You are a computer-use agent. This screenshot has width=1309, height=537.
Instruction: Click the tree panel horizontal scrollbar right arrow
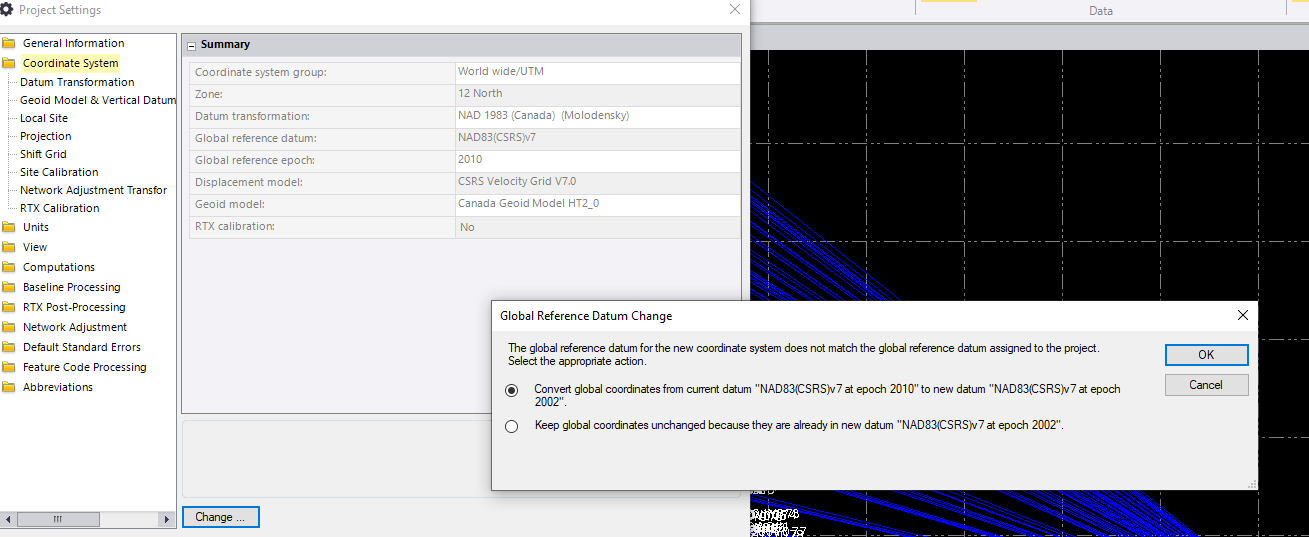click(x=167, y=520)
